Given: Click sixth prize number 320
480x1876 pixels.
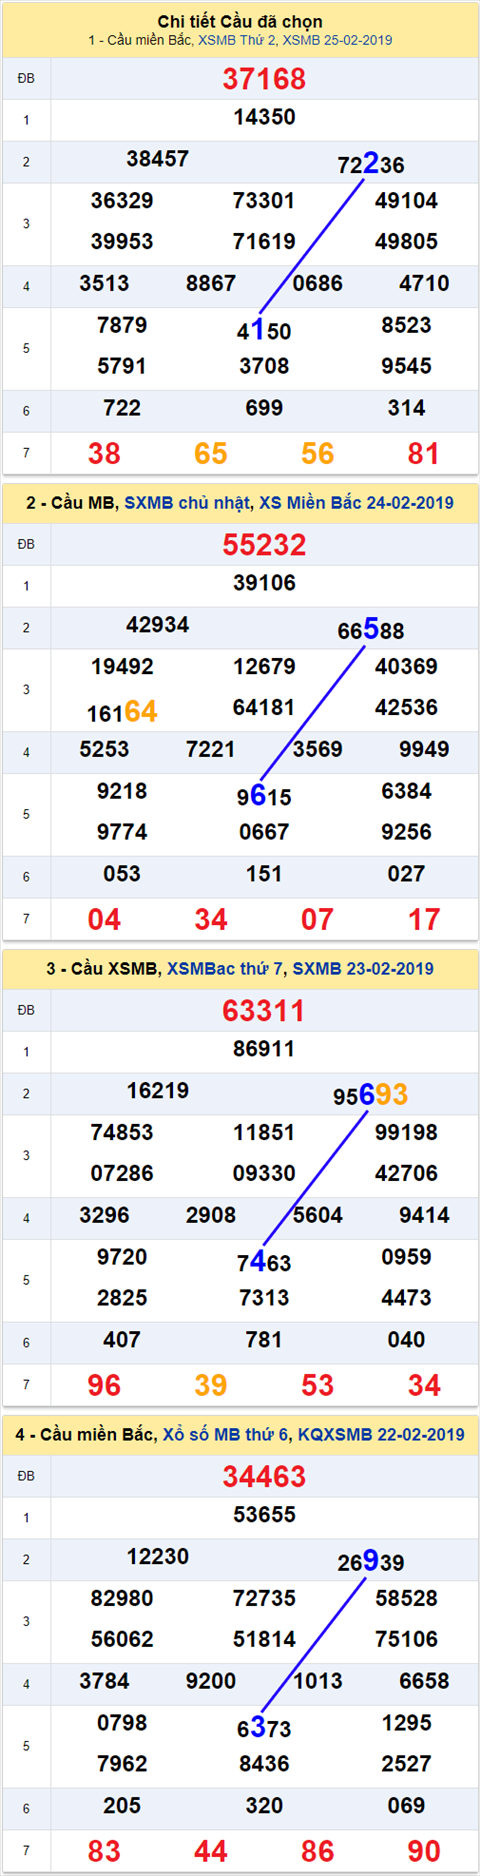Looking at the screenshot, I should [264, 1807].
